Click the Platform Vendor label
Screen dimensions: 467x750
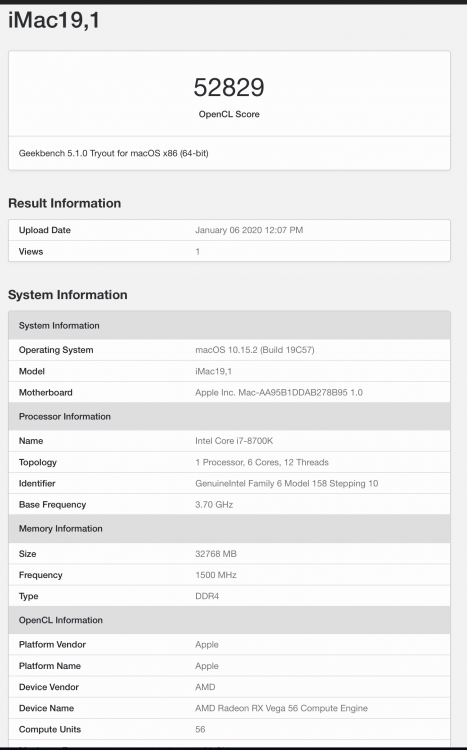pos(52,645)
